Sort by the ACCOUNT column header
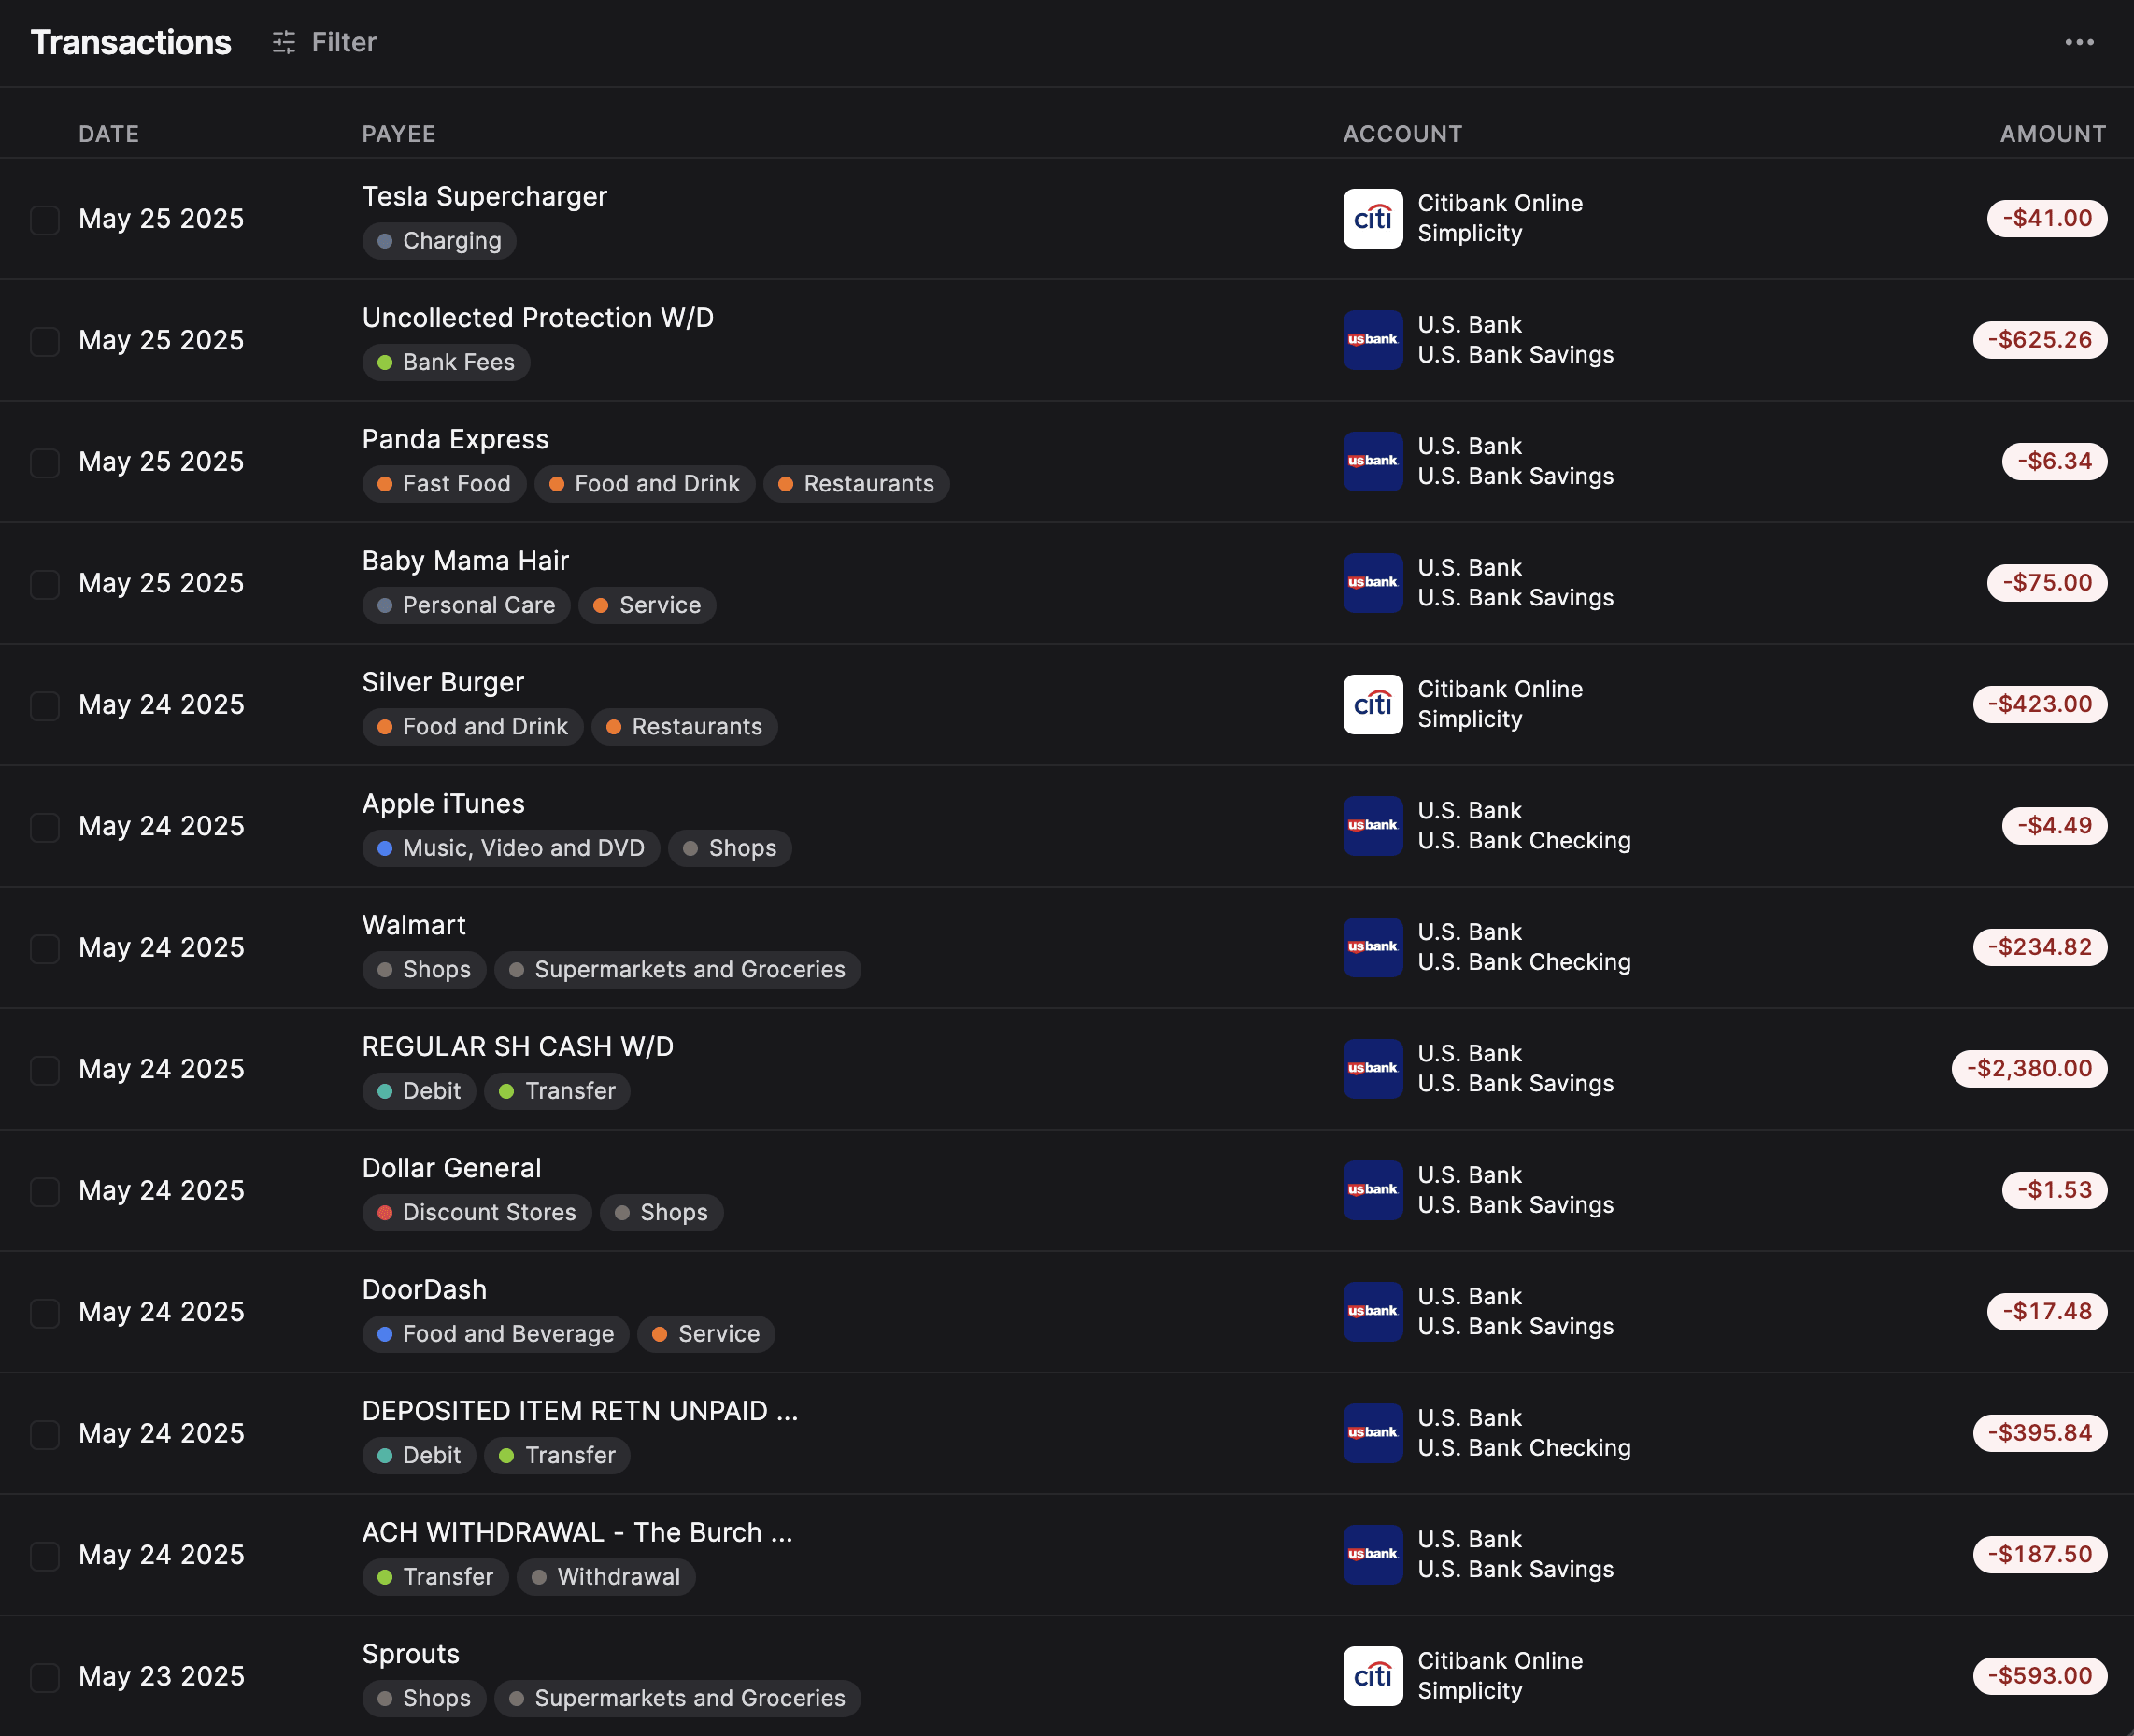The height and width of the screenshot is (1736, 2134). [x=1402, y=133]
